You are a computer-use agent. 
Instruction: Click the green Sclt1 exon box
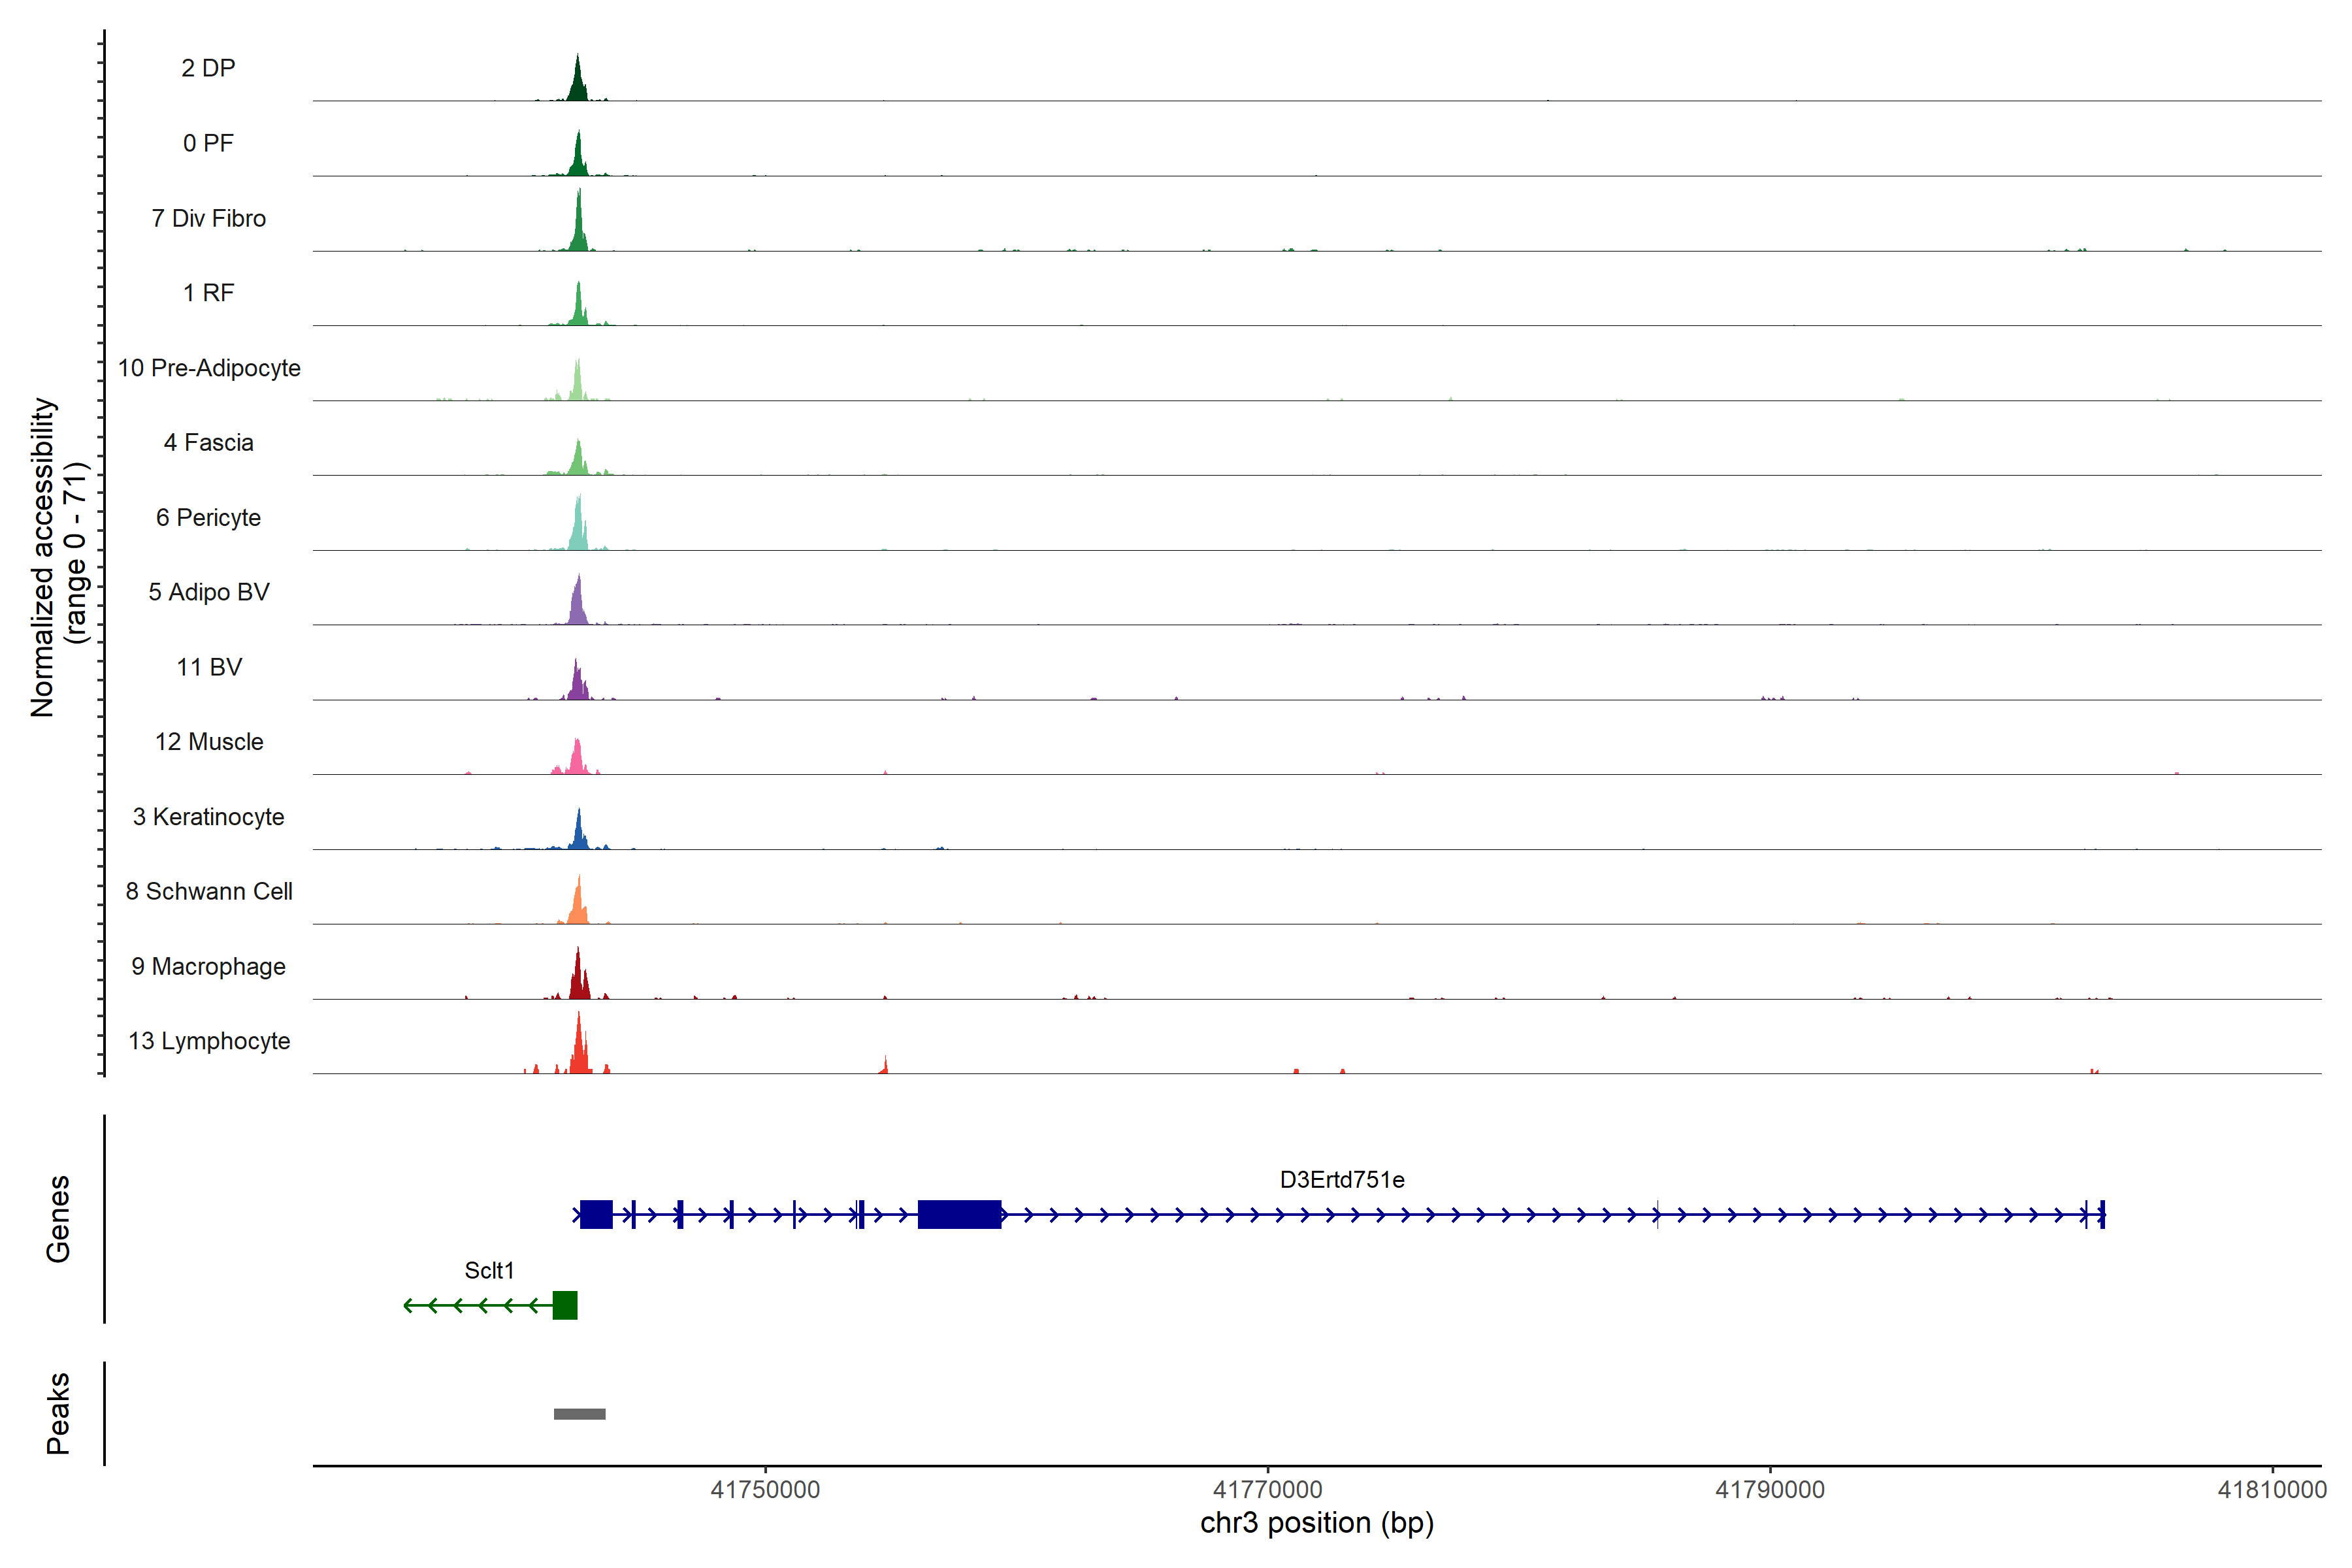pyautogui.click(x=565, y=1305)
